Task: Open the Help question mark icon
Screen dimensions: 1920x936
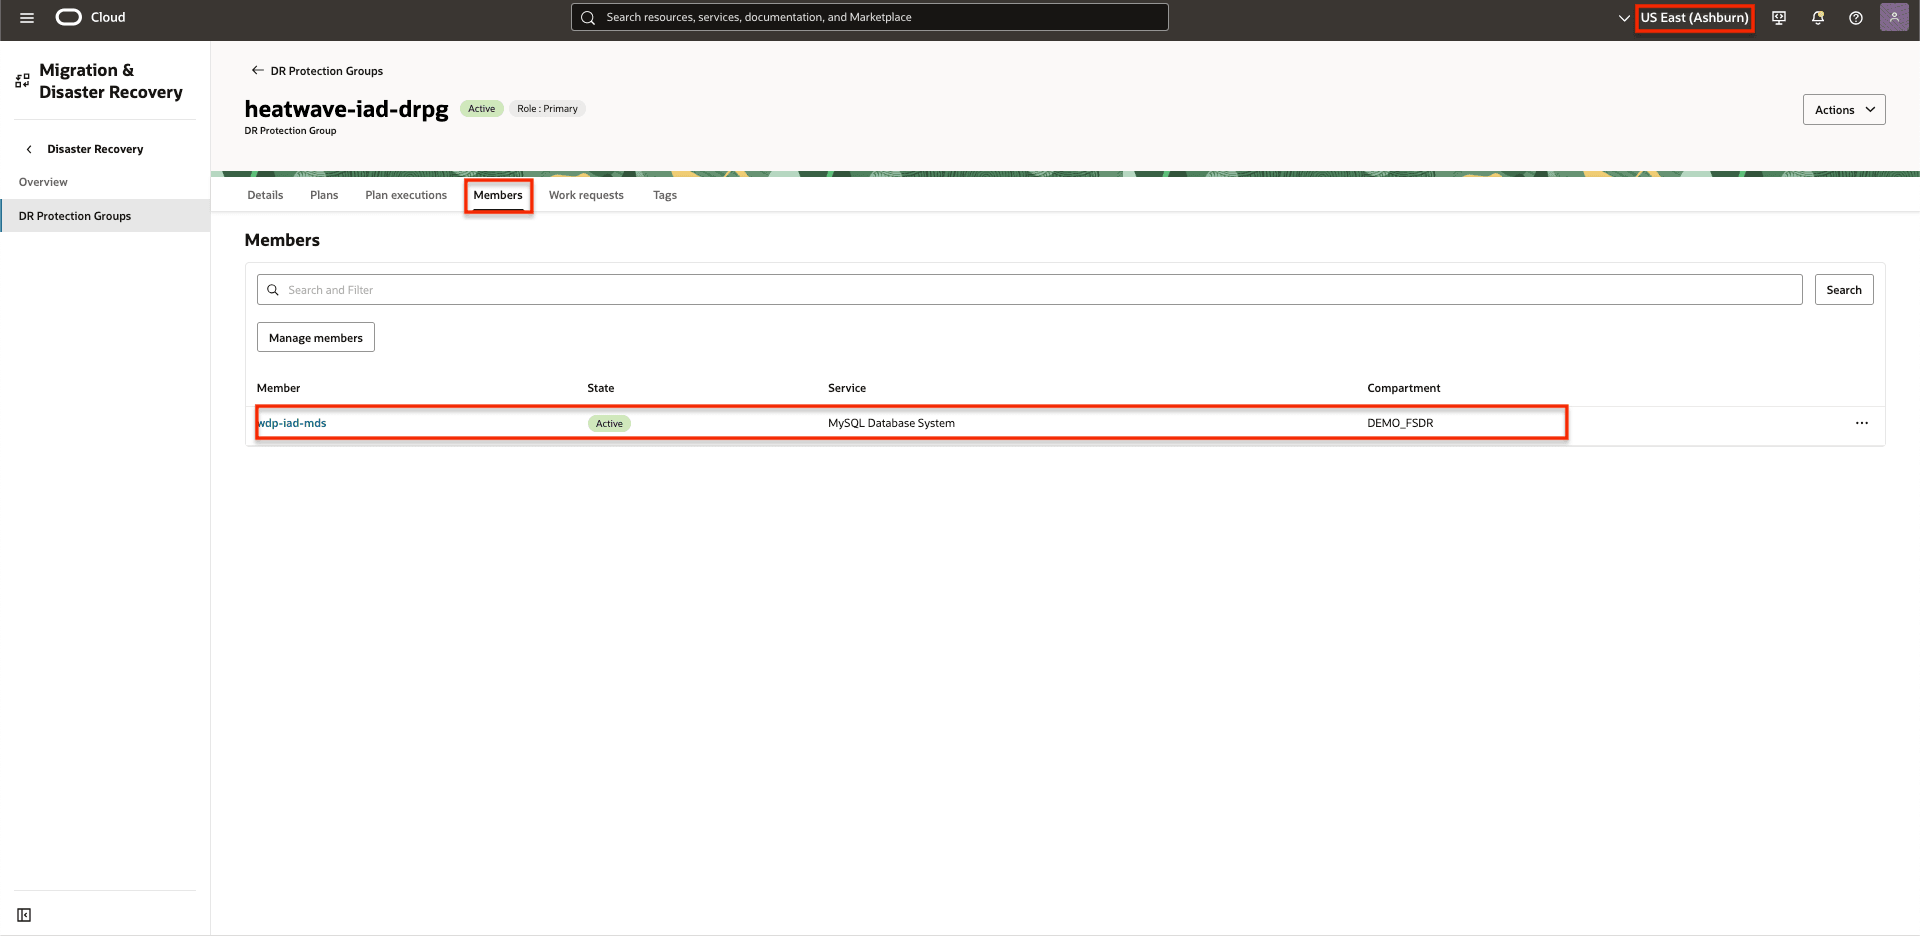Action: [1856, 17]
